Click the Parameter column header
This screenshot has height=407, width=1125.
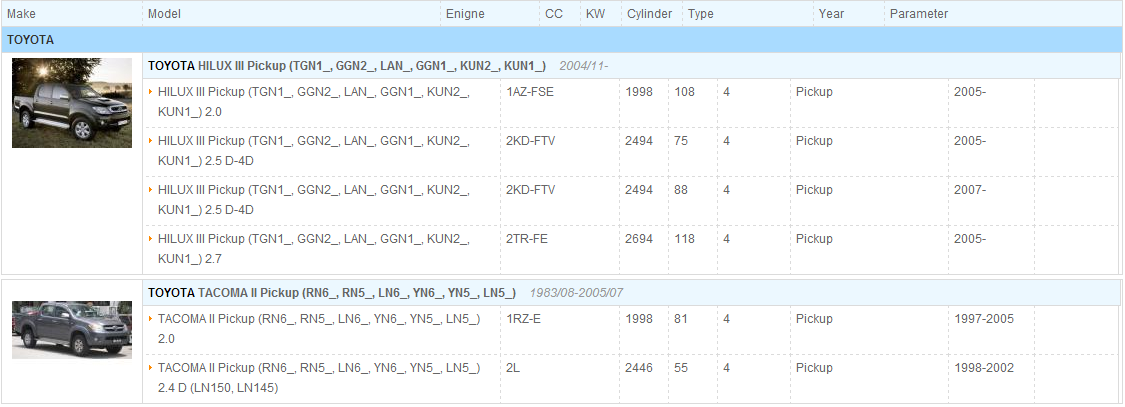click(x=918, y=14)
